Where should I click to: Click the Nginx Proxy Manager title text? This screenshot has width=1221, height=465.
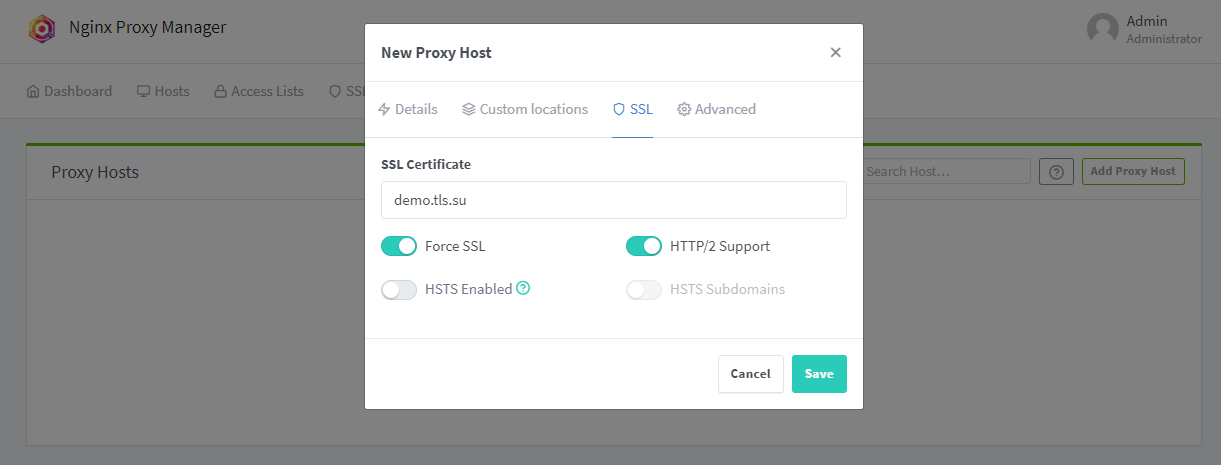tap(148, 28)
